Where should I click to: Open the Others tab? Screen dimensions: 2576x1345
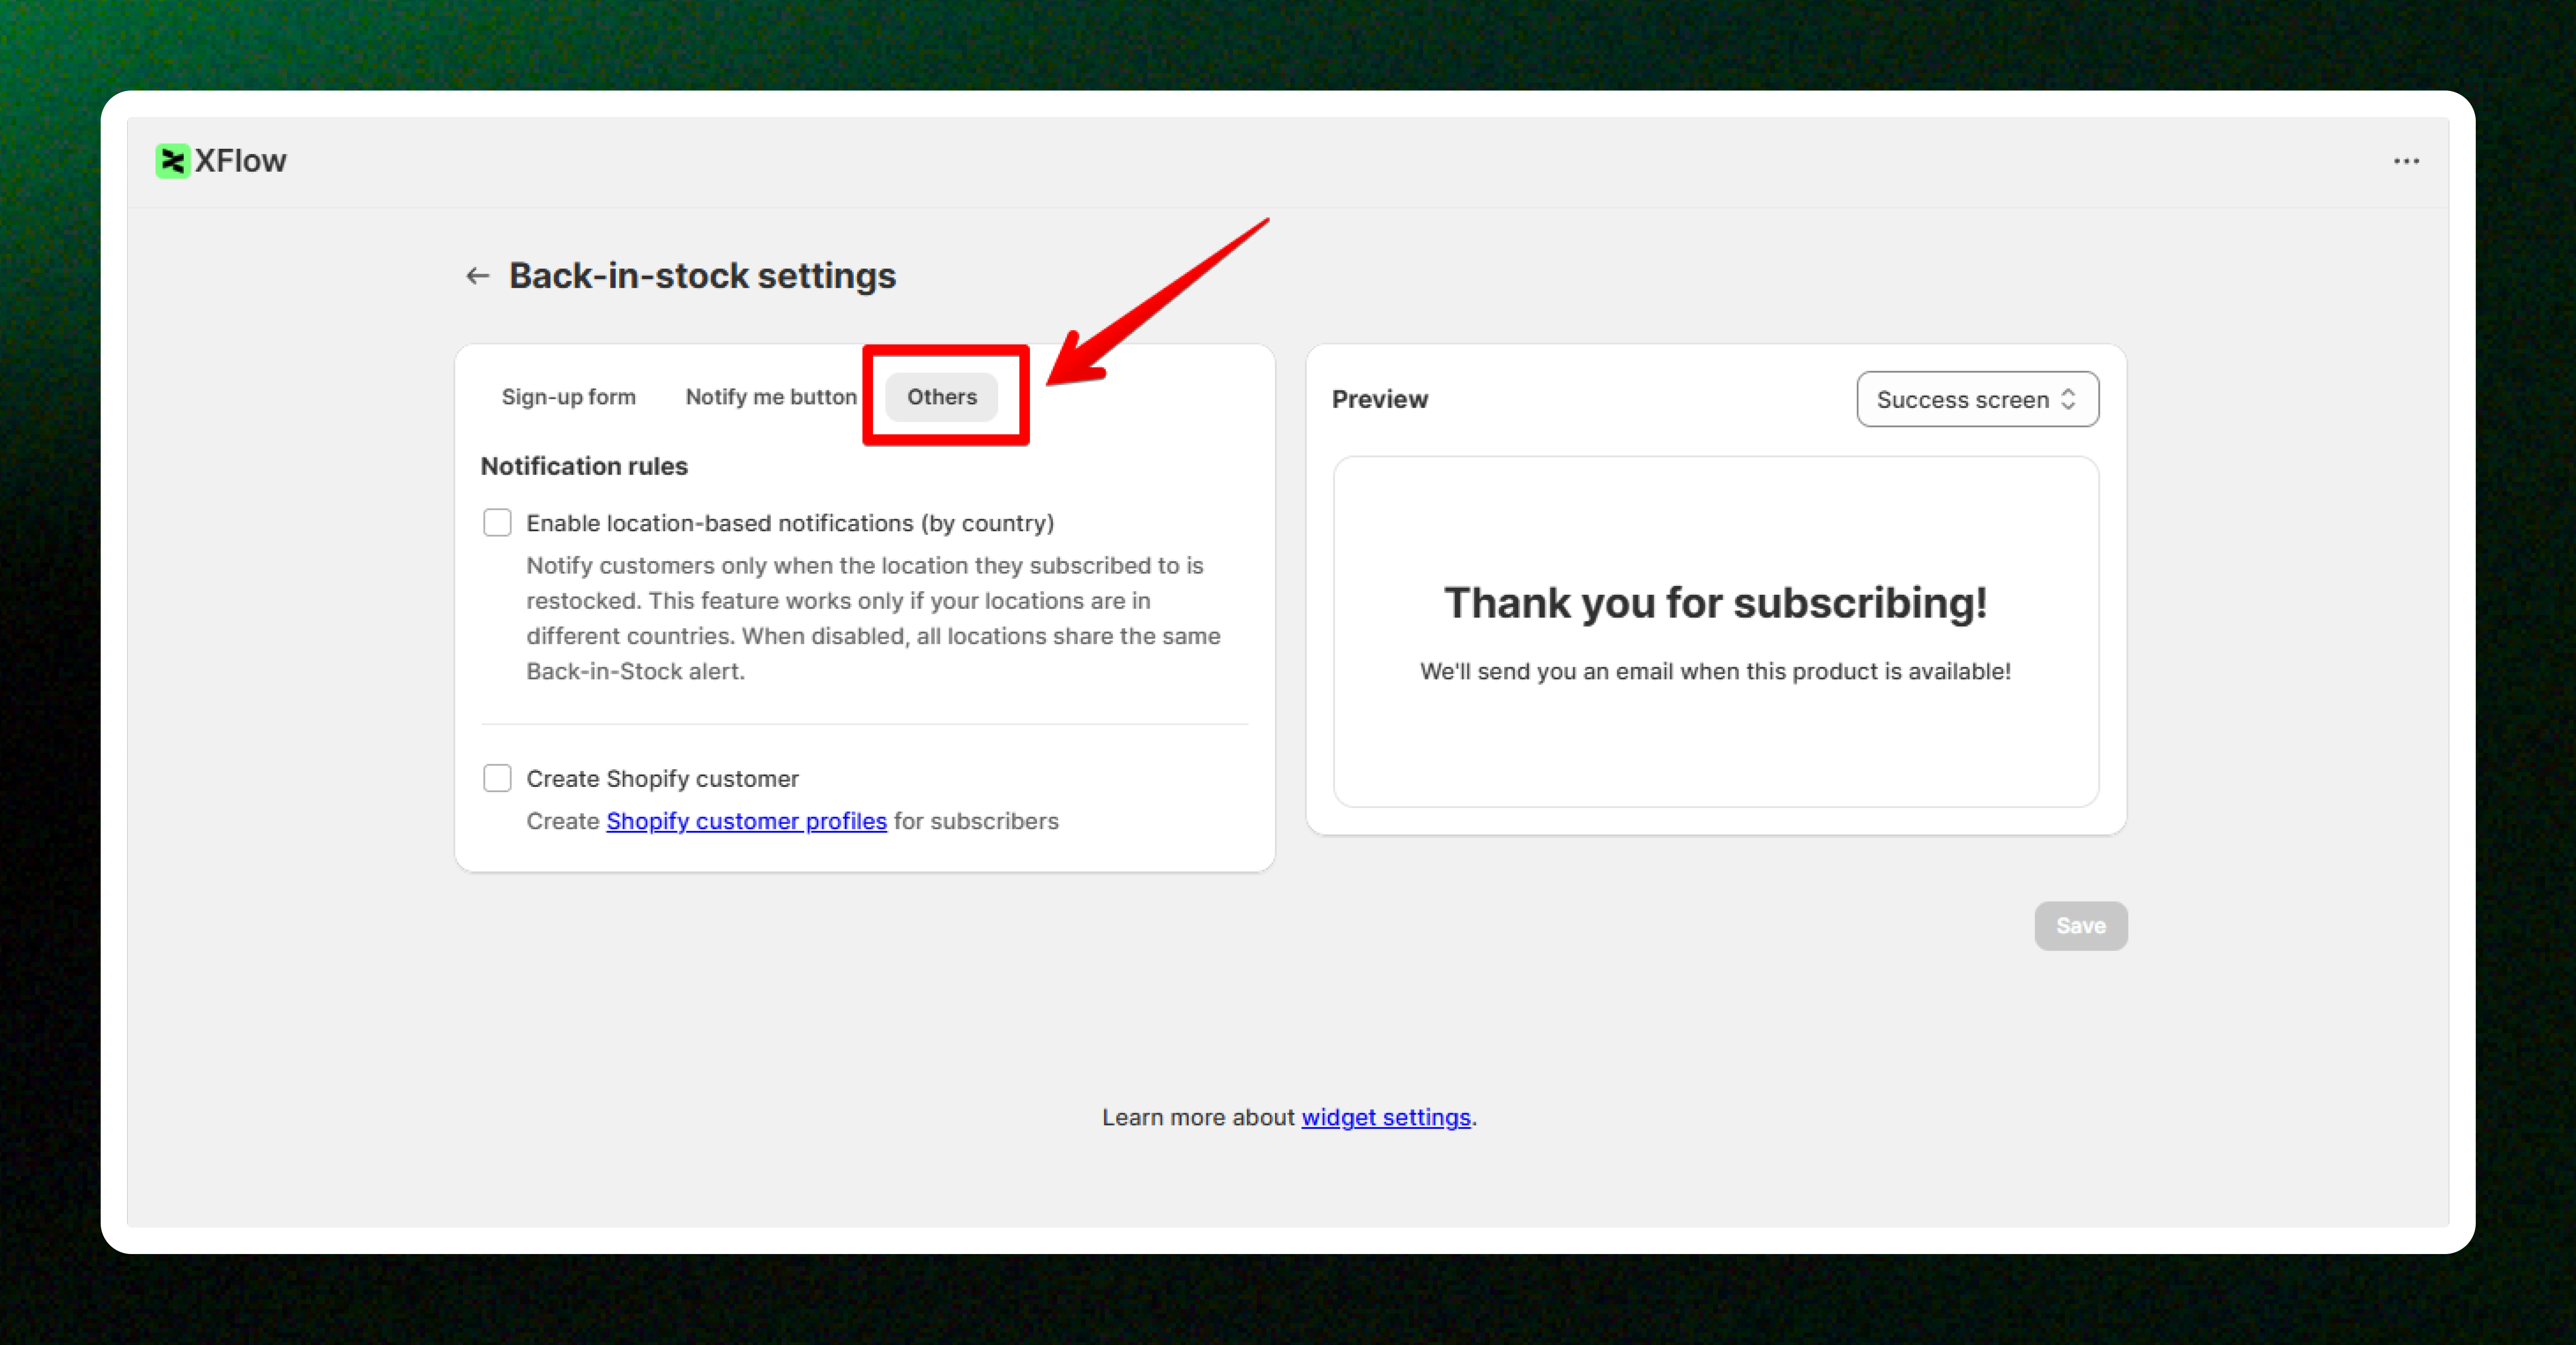(x=941, y=397)
